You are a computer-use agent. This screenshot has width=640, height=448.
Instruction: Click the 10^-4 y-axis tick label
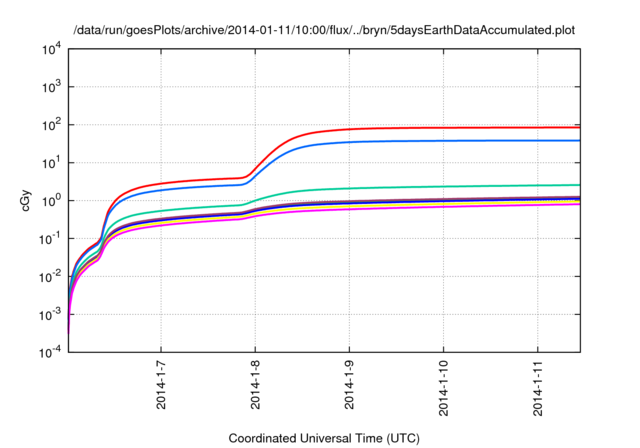click(x=50, y=353)
